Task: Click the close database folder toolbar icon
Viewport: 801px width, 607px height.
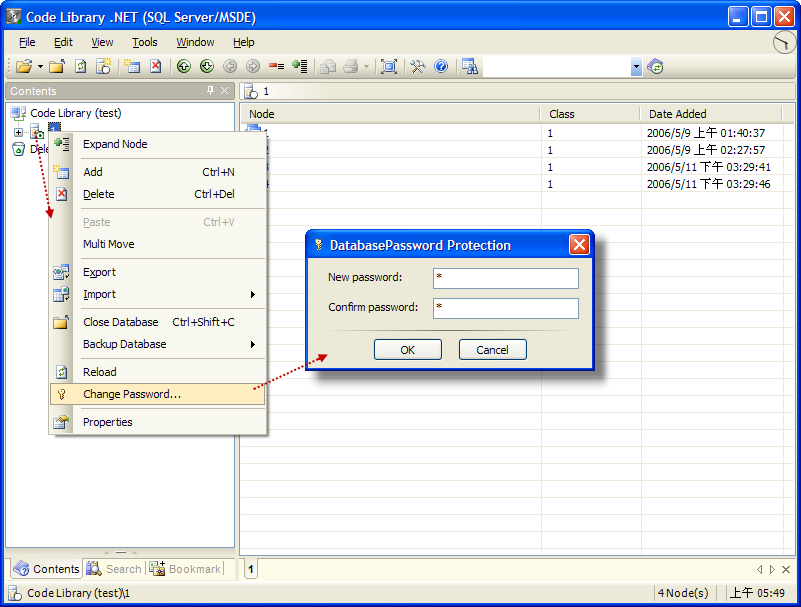Action: (x=57, y=66)
